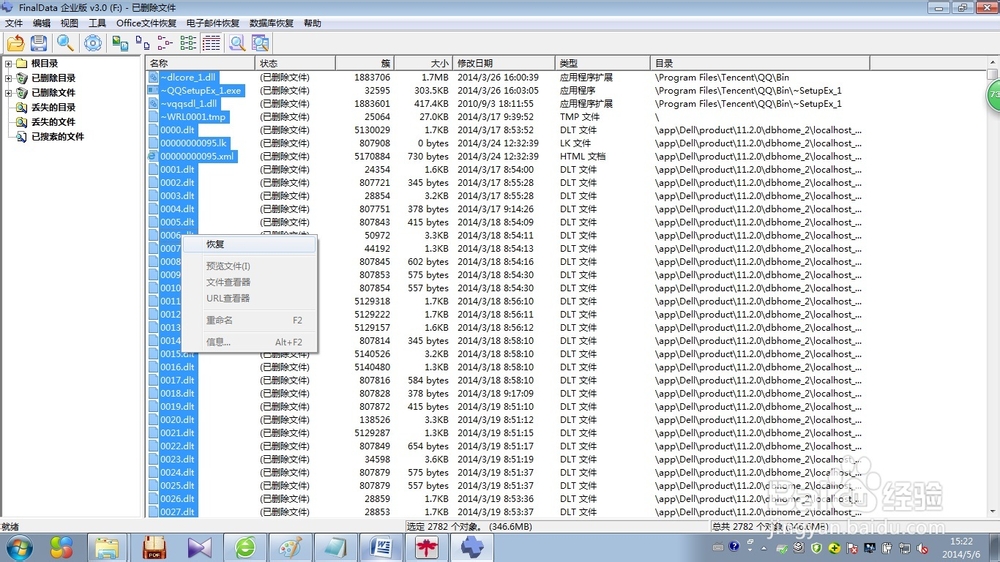1000x562 pixels.
Task: Sort by the 状态 column header
Action: coord(295,63)
